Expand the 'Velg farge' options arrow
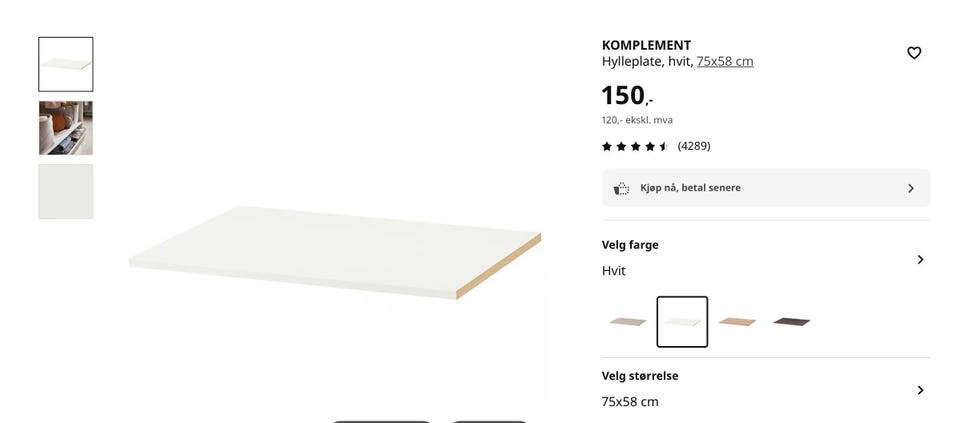The width and height of the screenshot is (960, 423). pos(920,260)
